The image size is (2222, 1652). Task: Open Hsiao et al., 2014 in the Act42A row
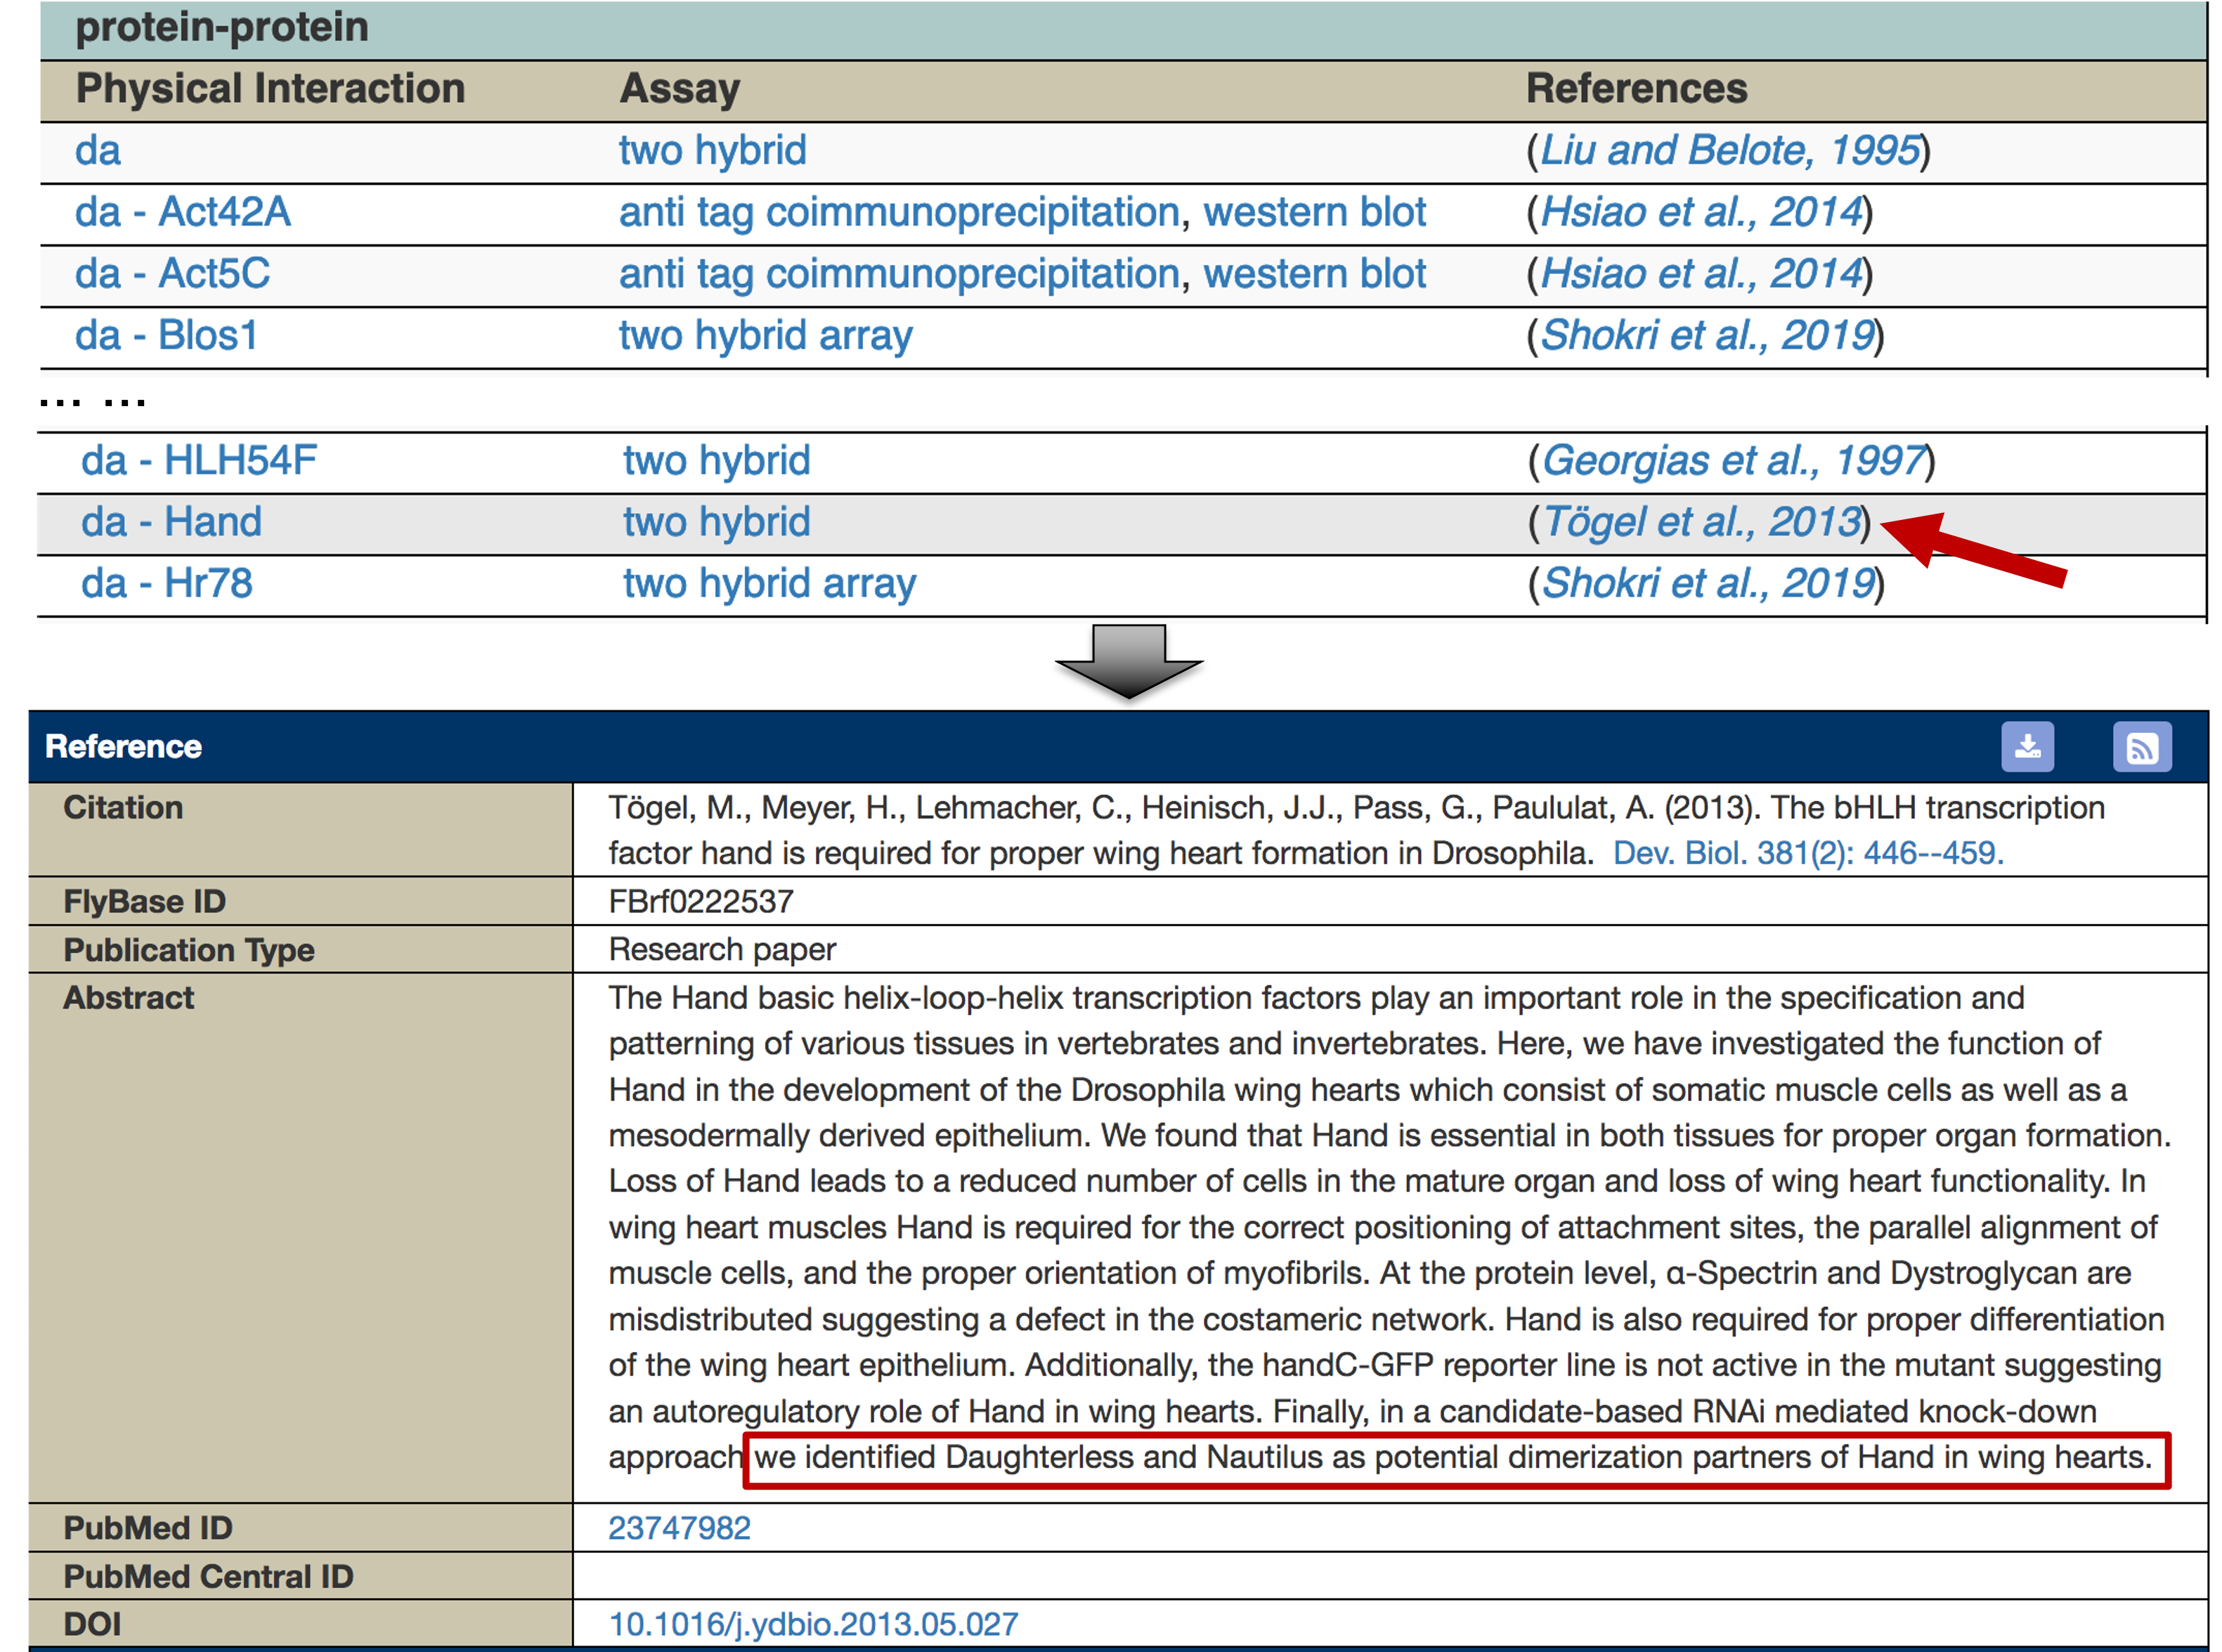(x=1701, y=212)
